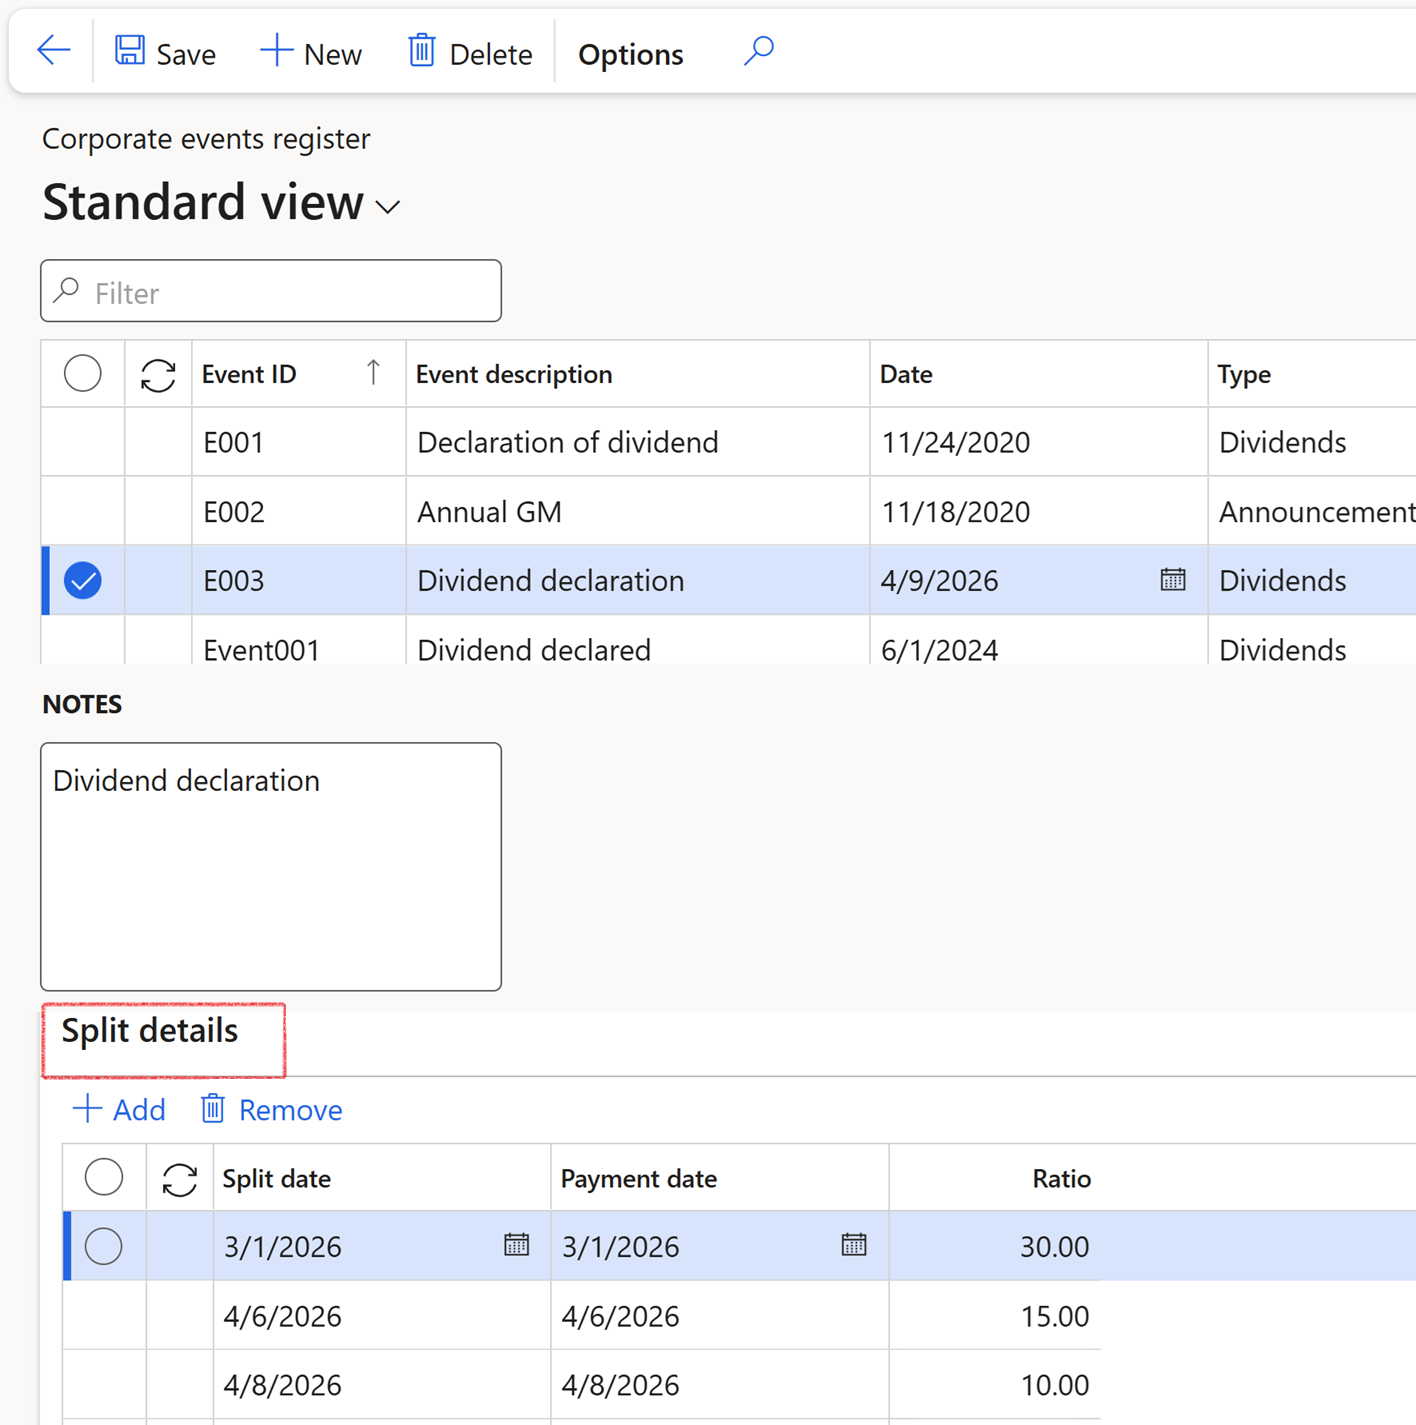Sort by the Event ID column header
Screen dimensions: 1416x1425
(x=250, y=374)
